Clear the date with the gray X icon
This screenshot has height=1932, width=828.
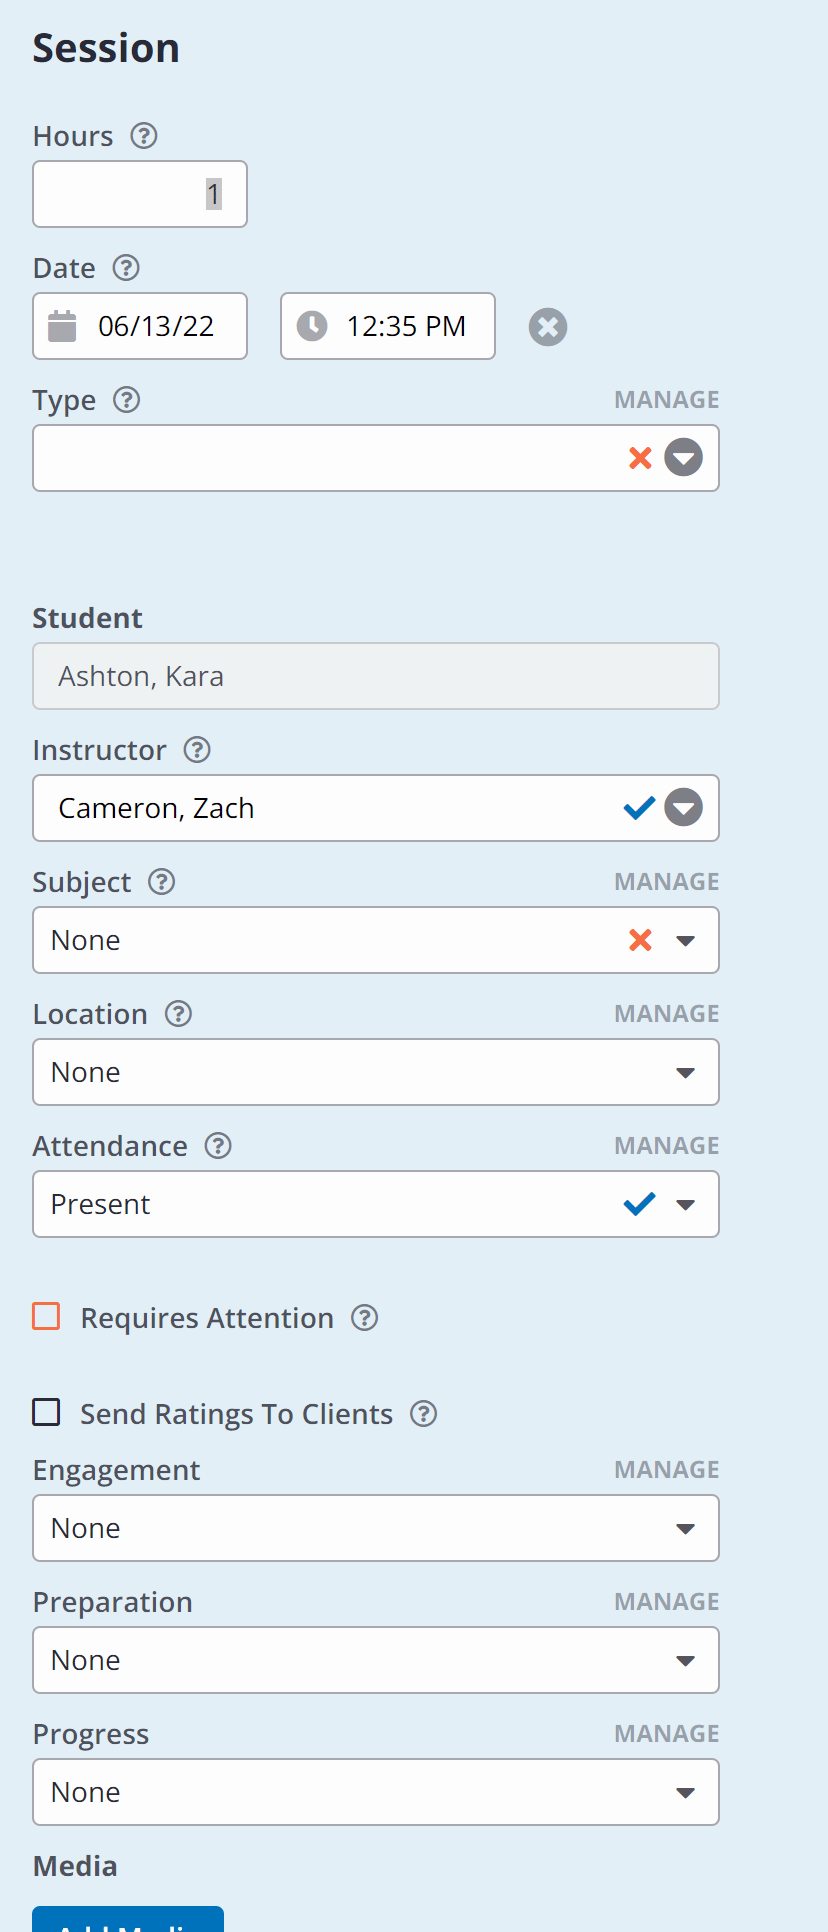pos(548,327)
